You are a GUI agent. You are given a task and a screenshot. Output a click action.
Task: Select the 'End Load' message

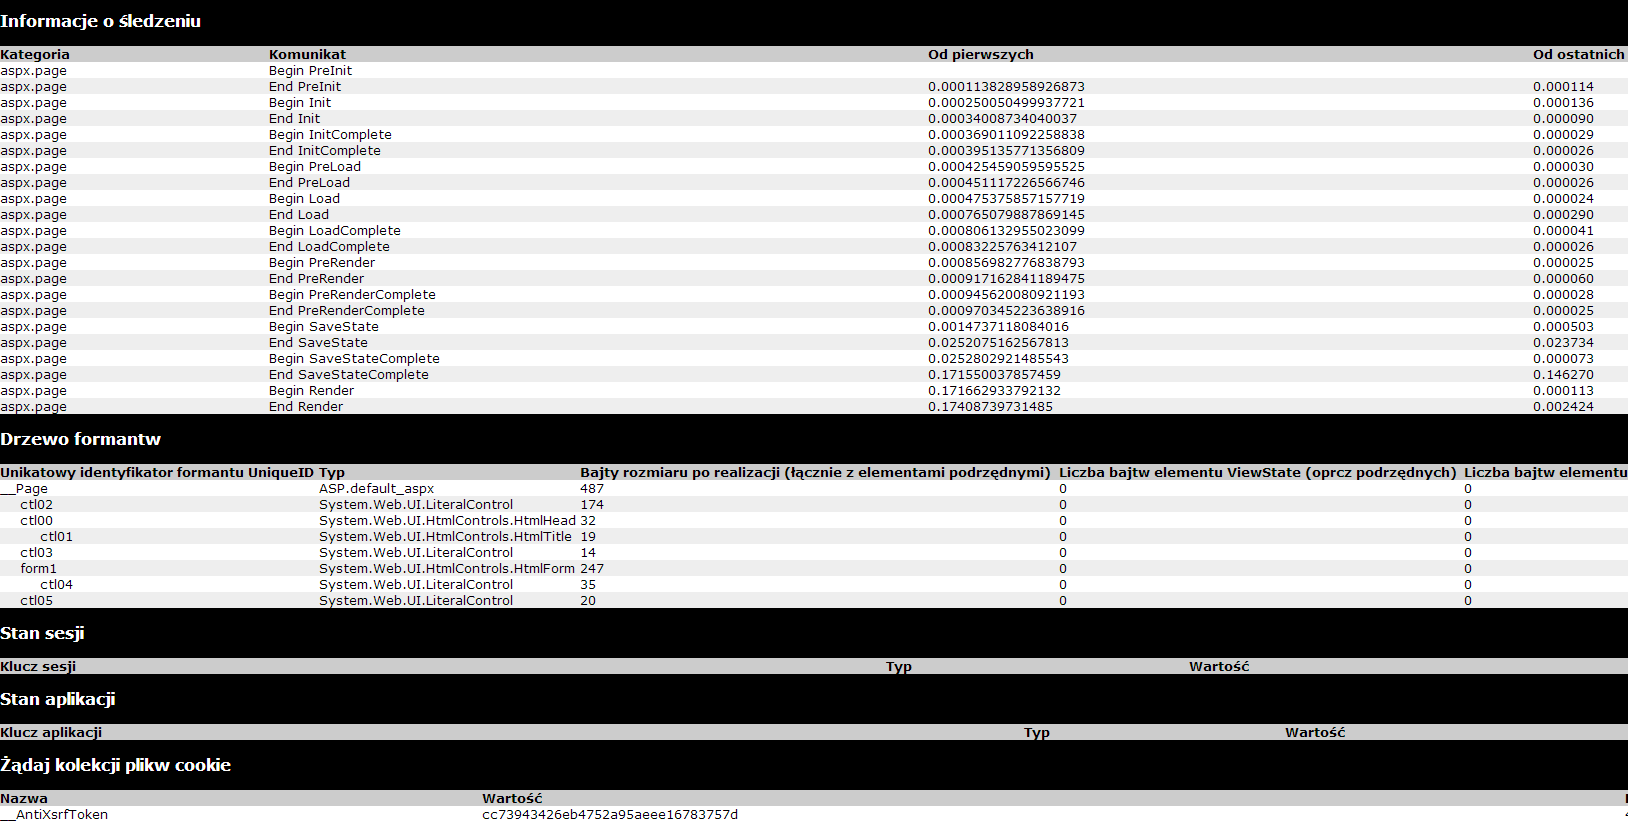pyautogui.click(x=299, y=215)
